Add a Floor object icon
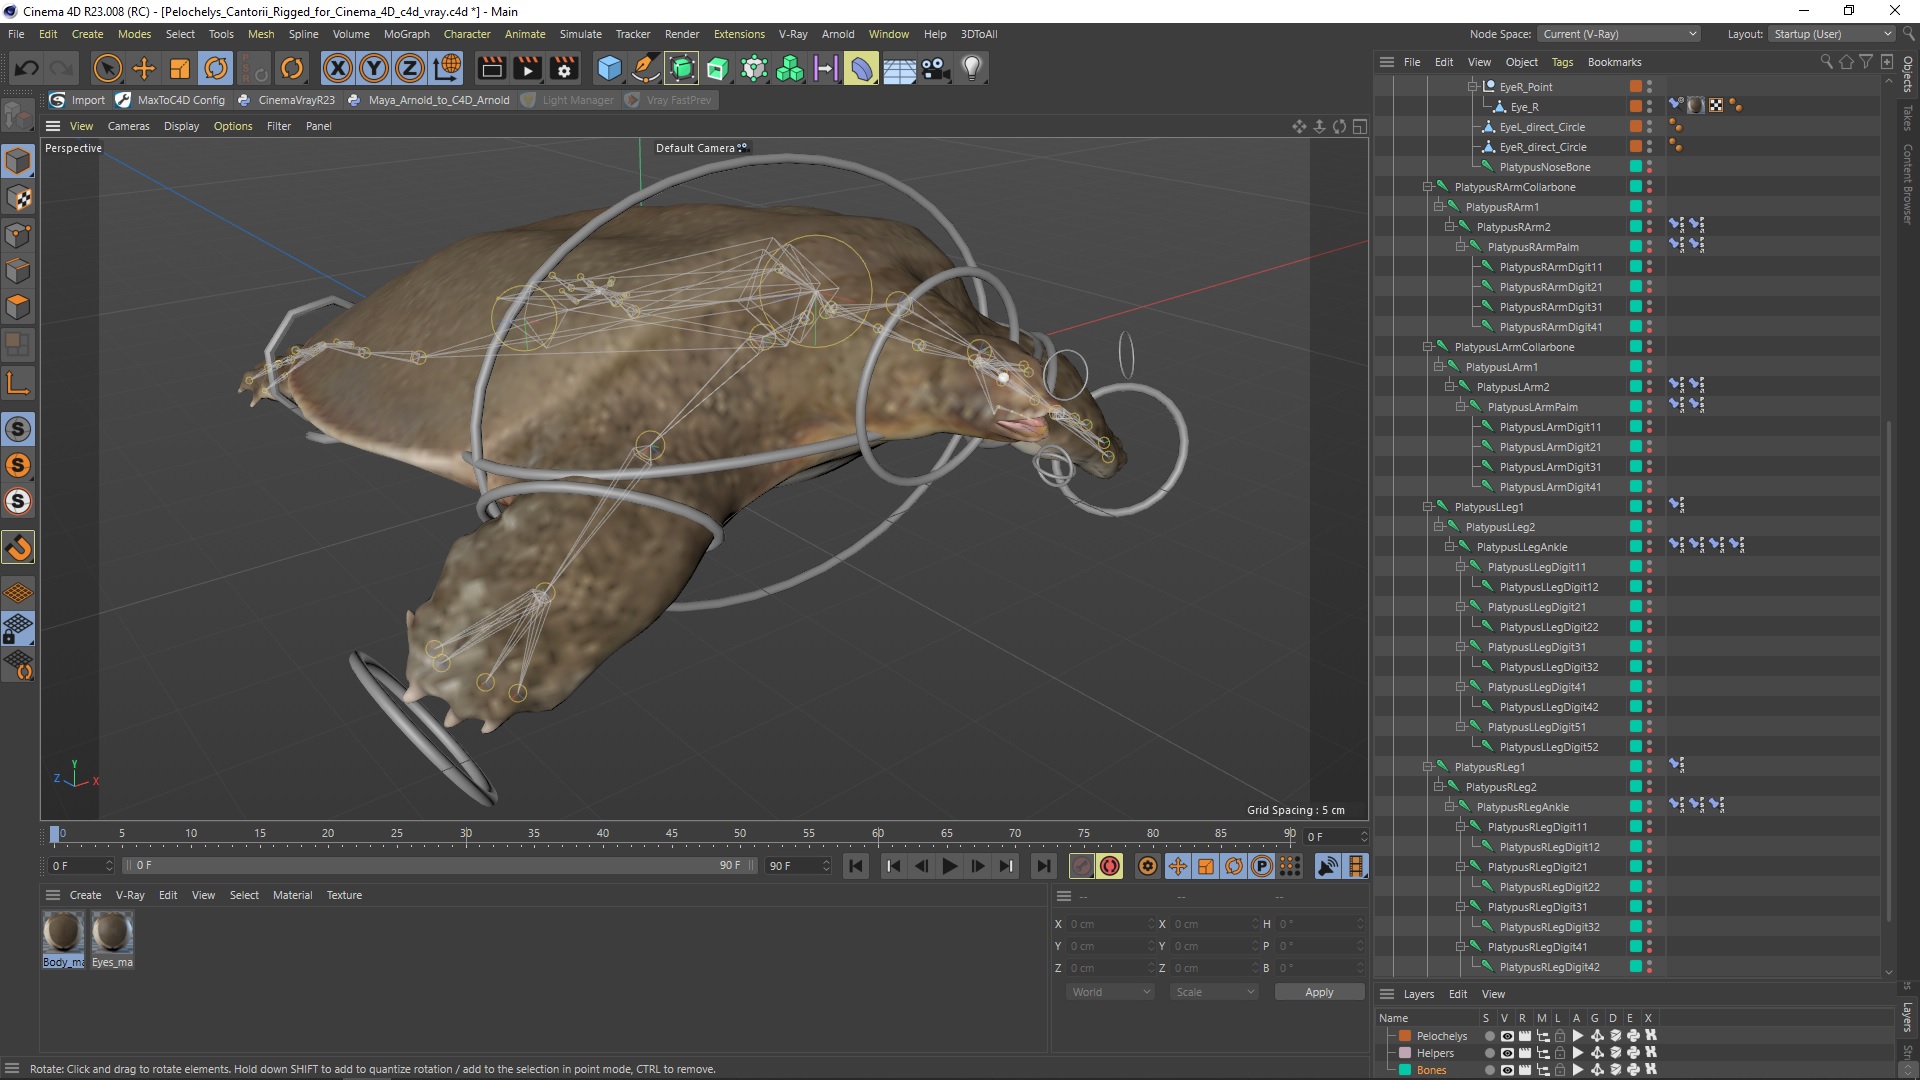This screenshot has height=1080, width=1920. pyautogui.click(x=899, y=68)
